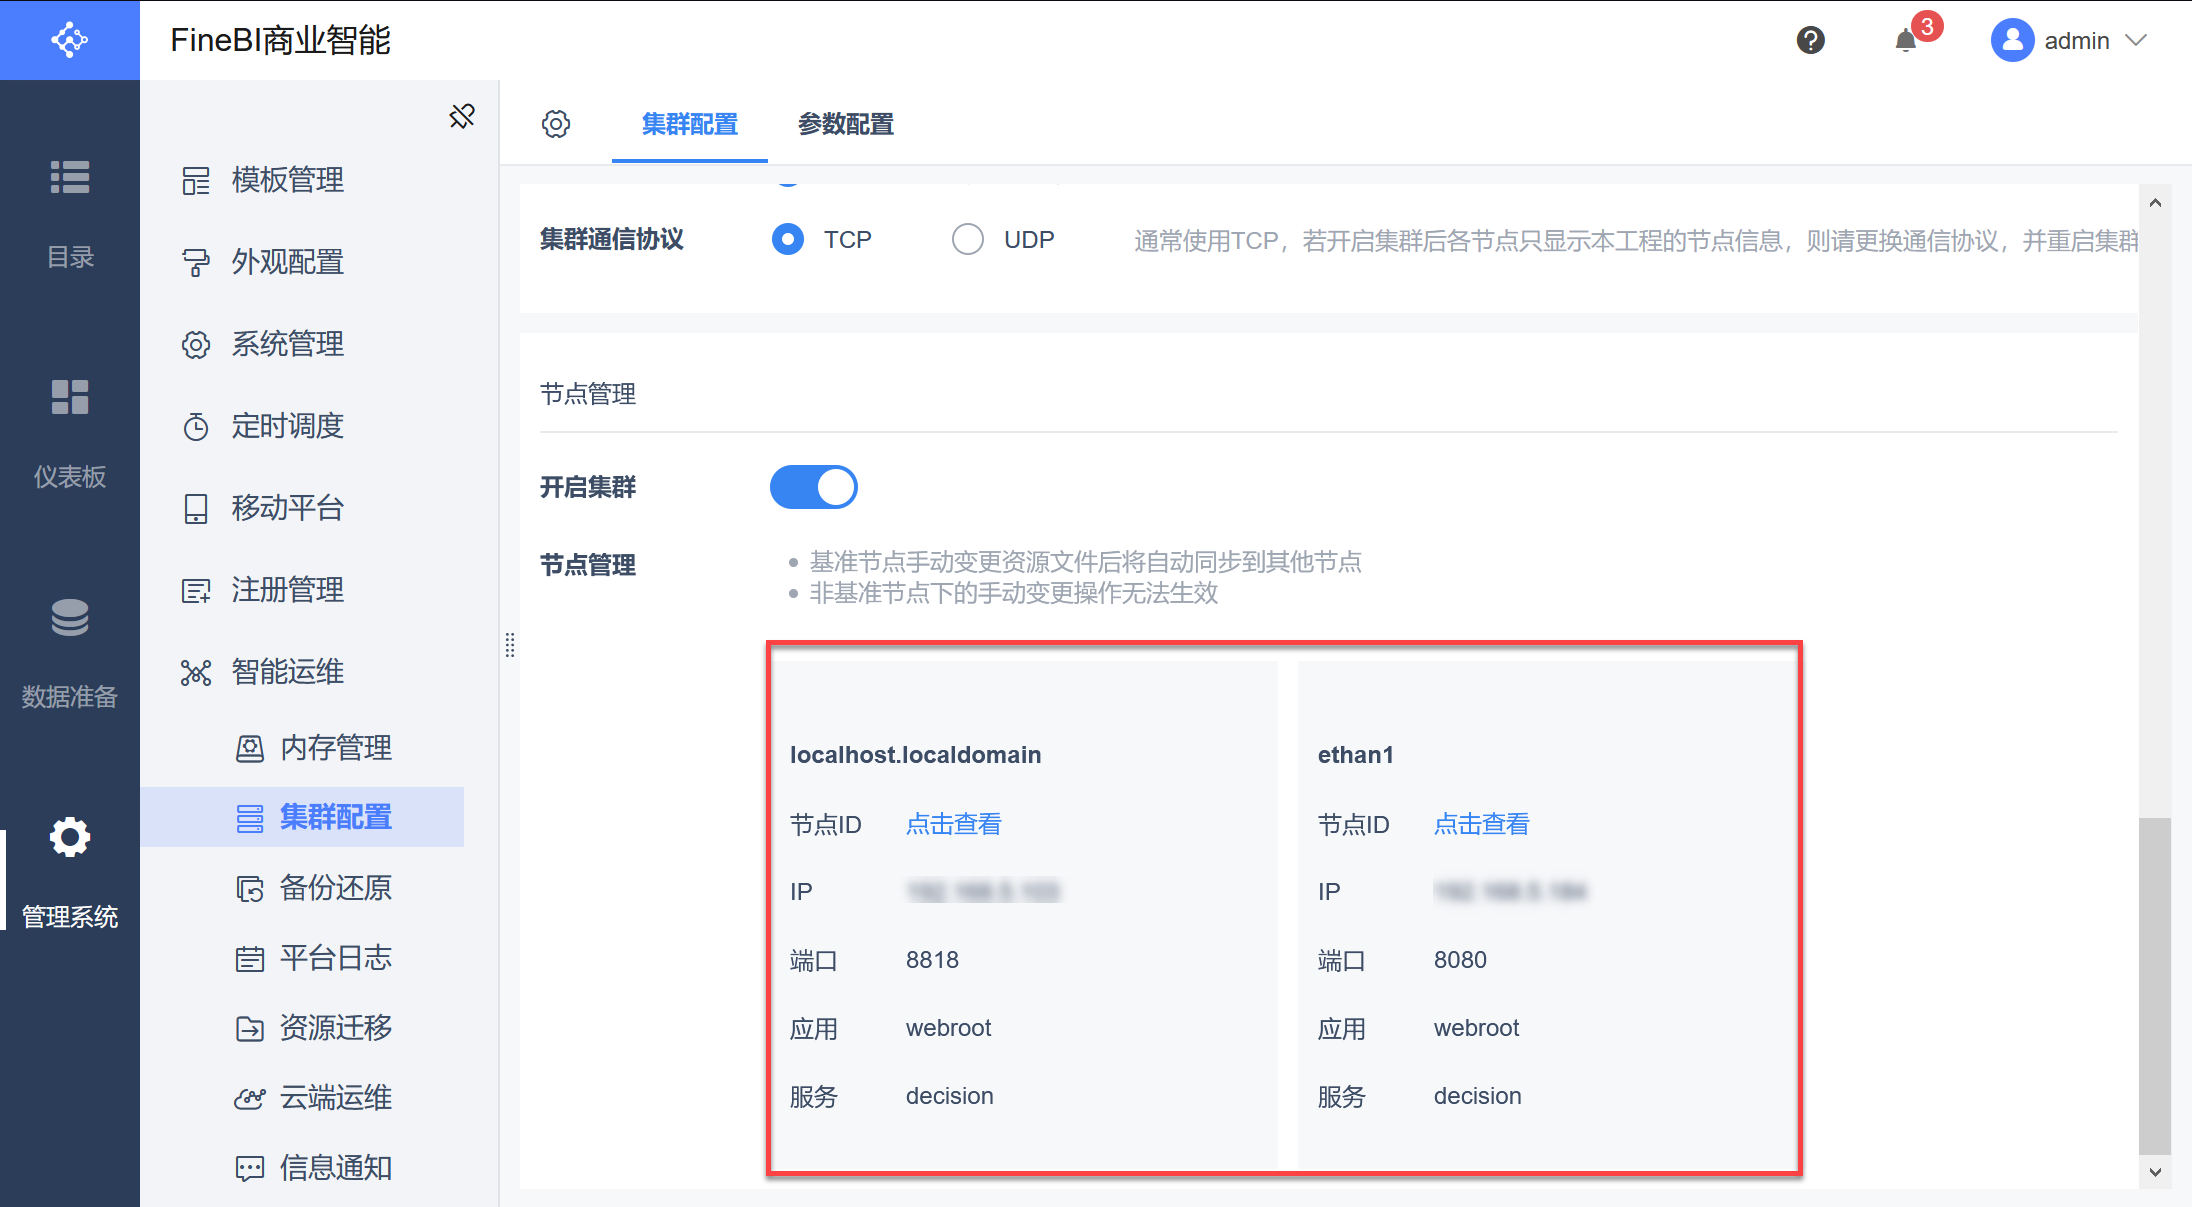Select the UDP protocol radio button

tap(967, 240)
